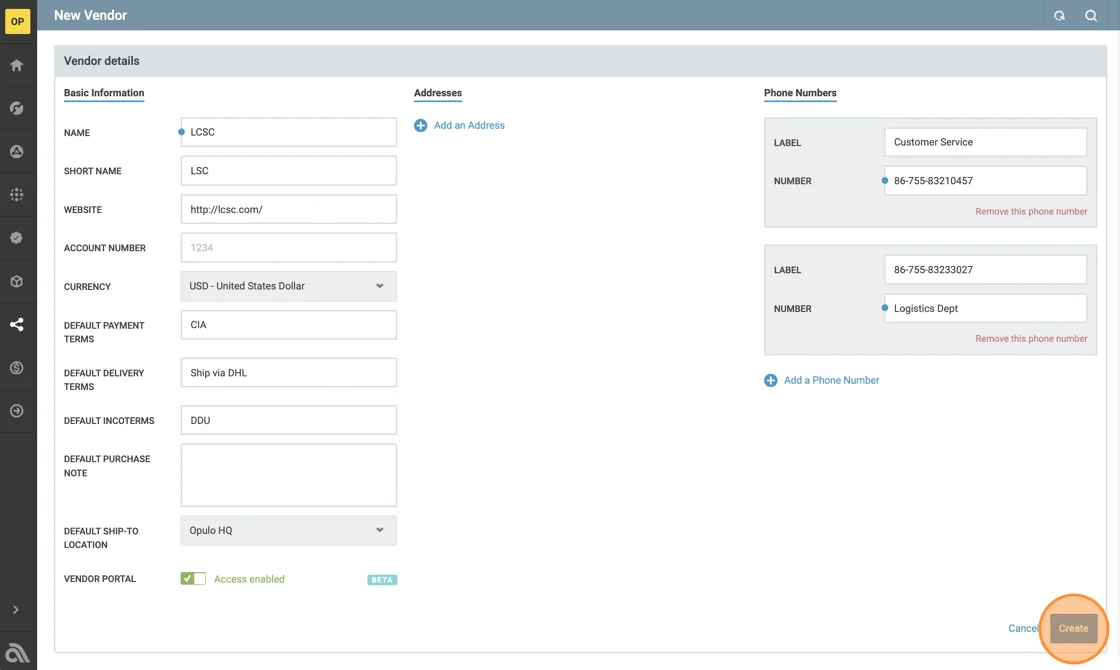Open the cube (parts) icon in sidebar
This screenshot has height=670, width=1120.
coord(17,281)
